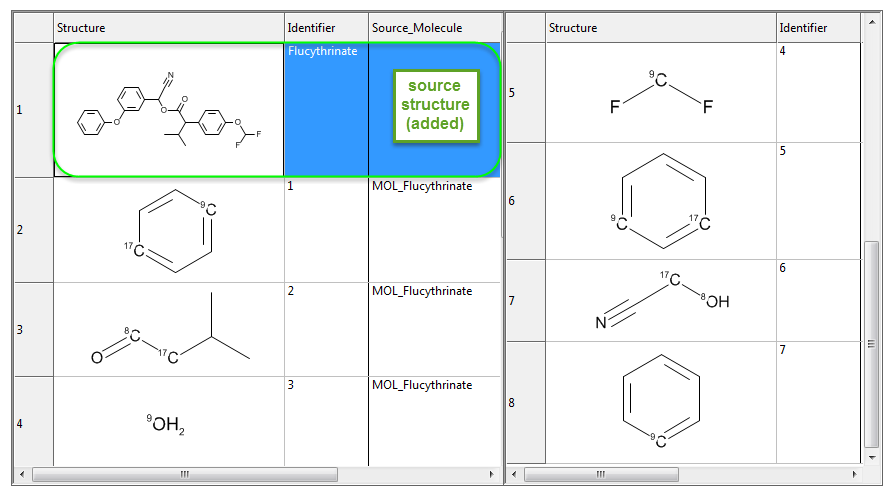Select the Flucythrinate identifier cell

(326, 110)
